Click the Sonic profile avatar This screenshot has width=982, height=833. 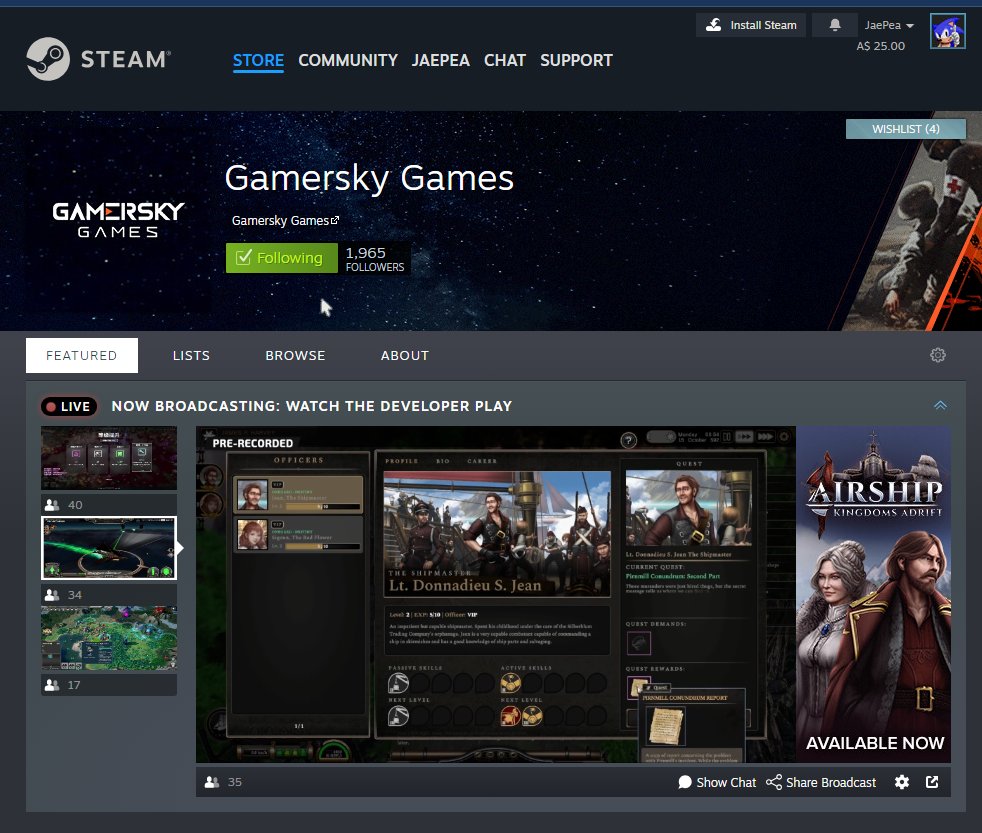(947, 31)
